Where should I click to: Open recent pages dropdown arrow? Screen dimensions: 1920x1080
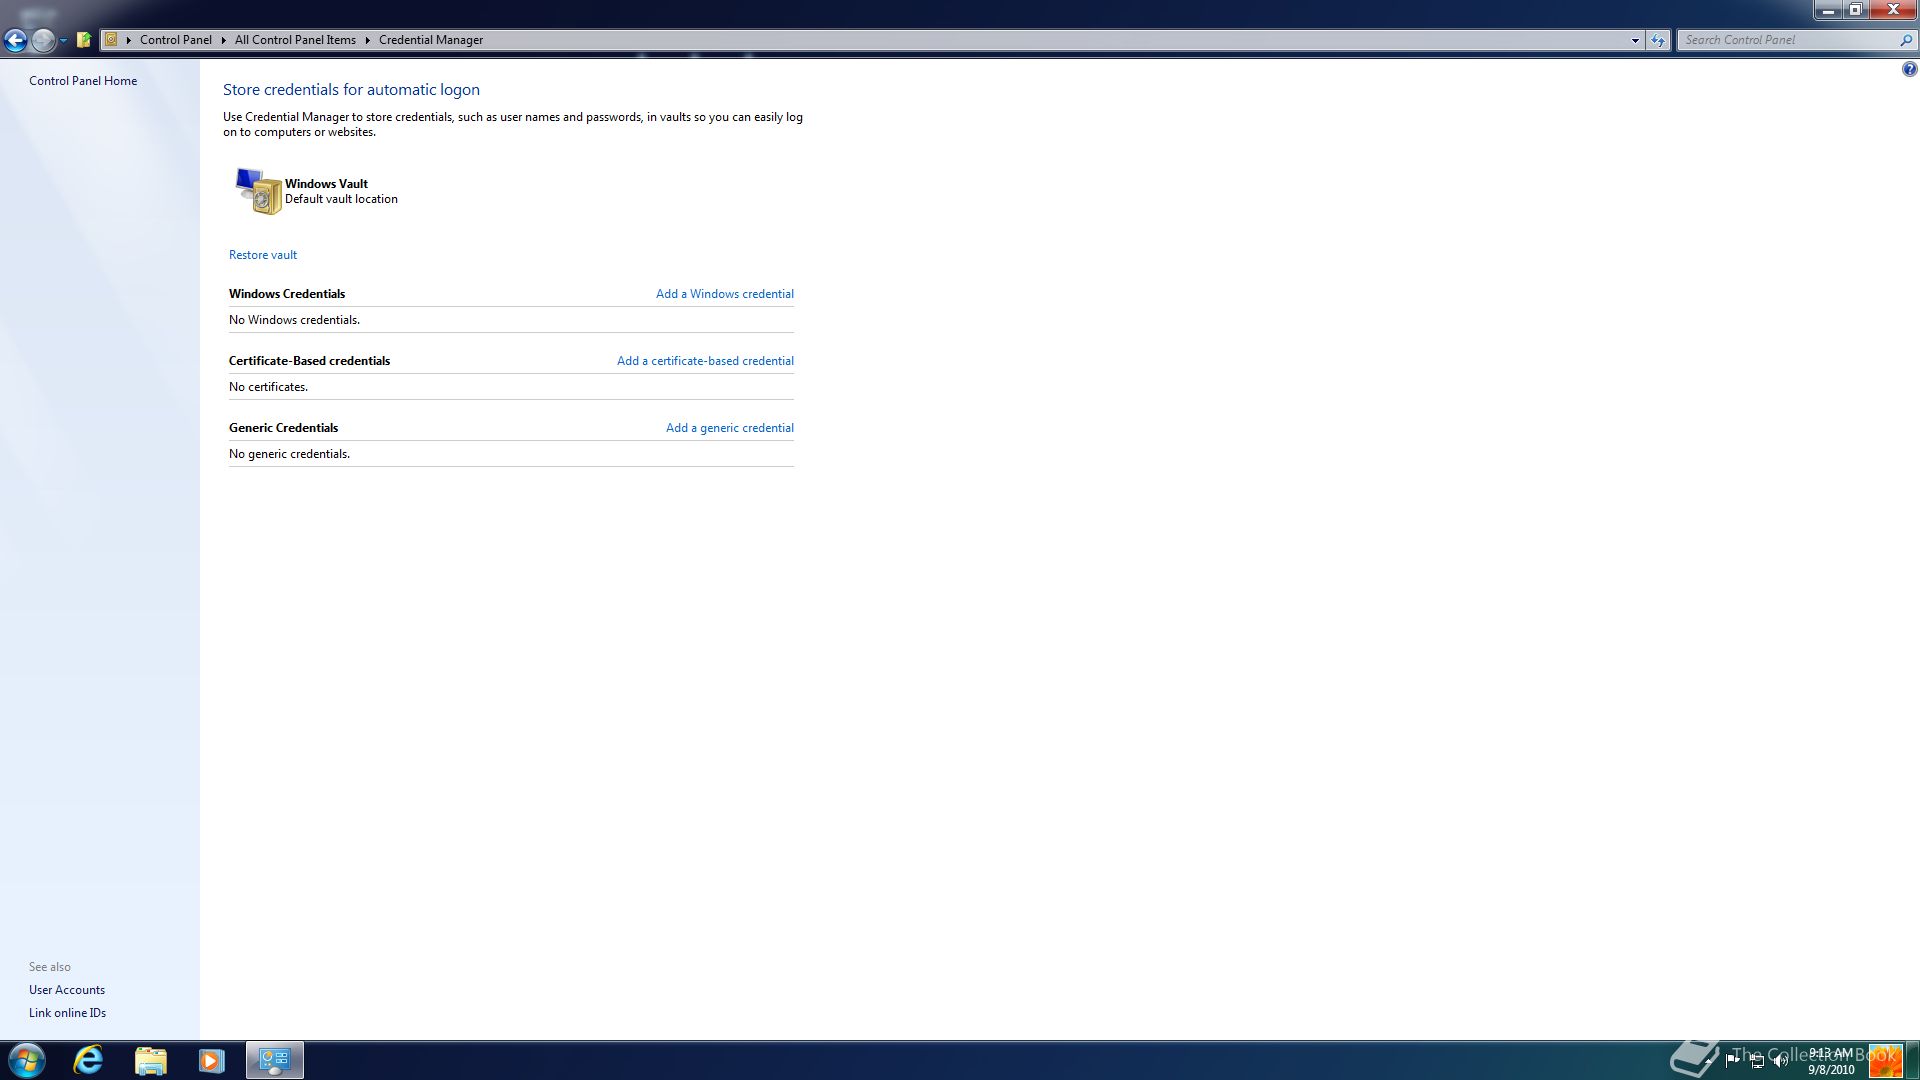tap(63, 40)
